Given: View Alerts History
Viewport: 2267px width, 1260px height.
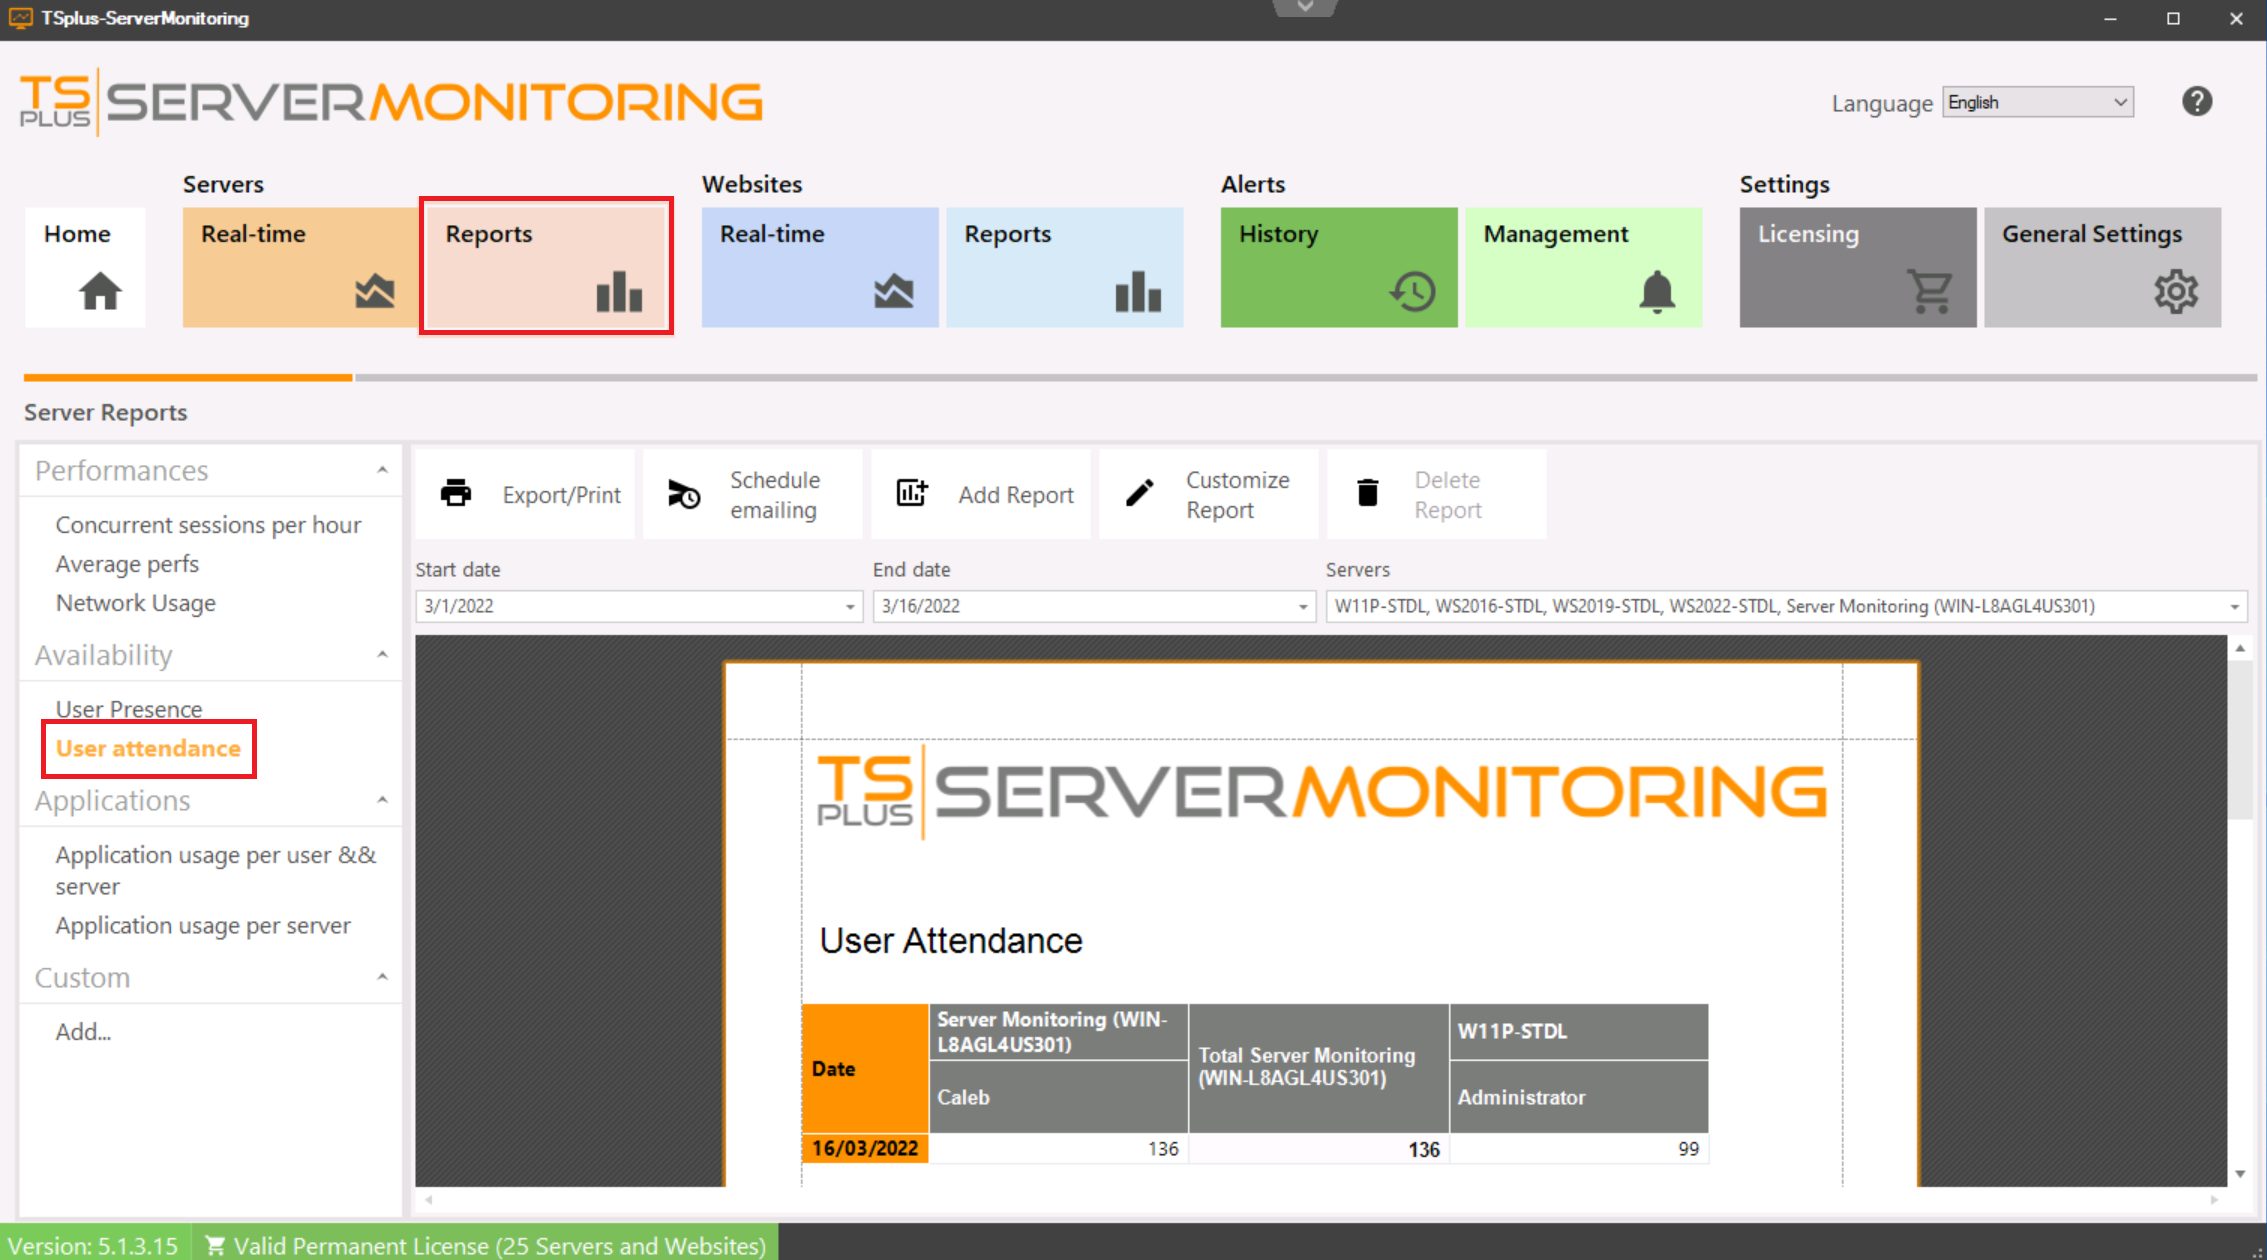Looking at the screenshot, I should click(1338, 267).
